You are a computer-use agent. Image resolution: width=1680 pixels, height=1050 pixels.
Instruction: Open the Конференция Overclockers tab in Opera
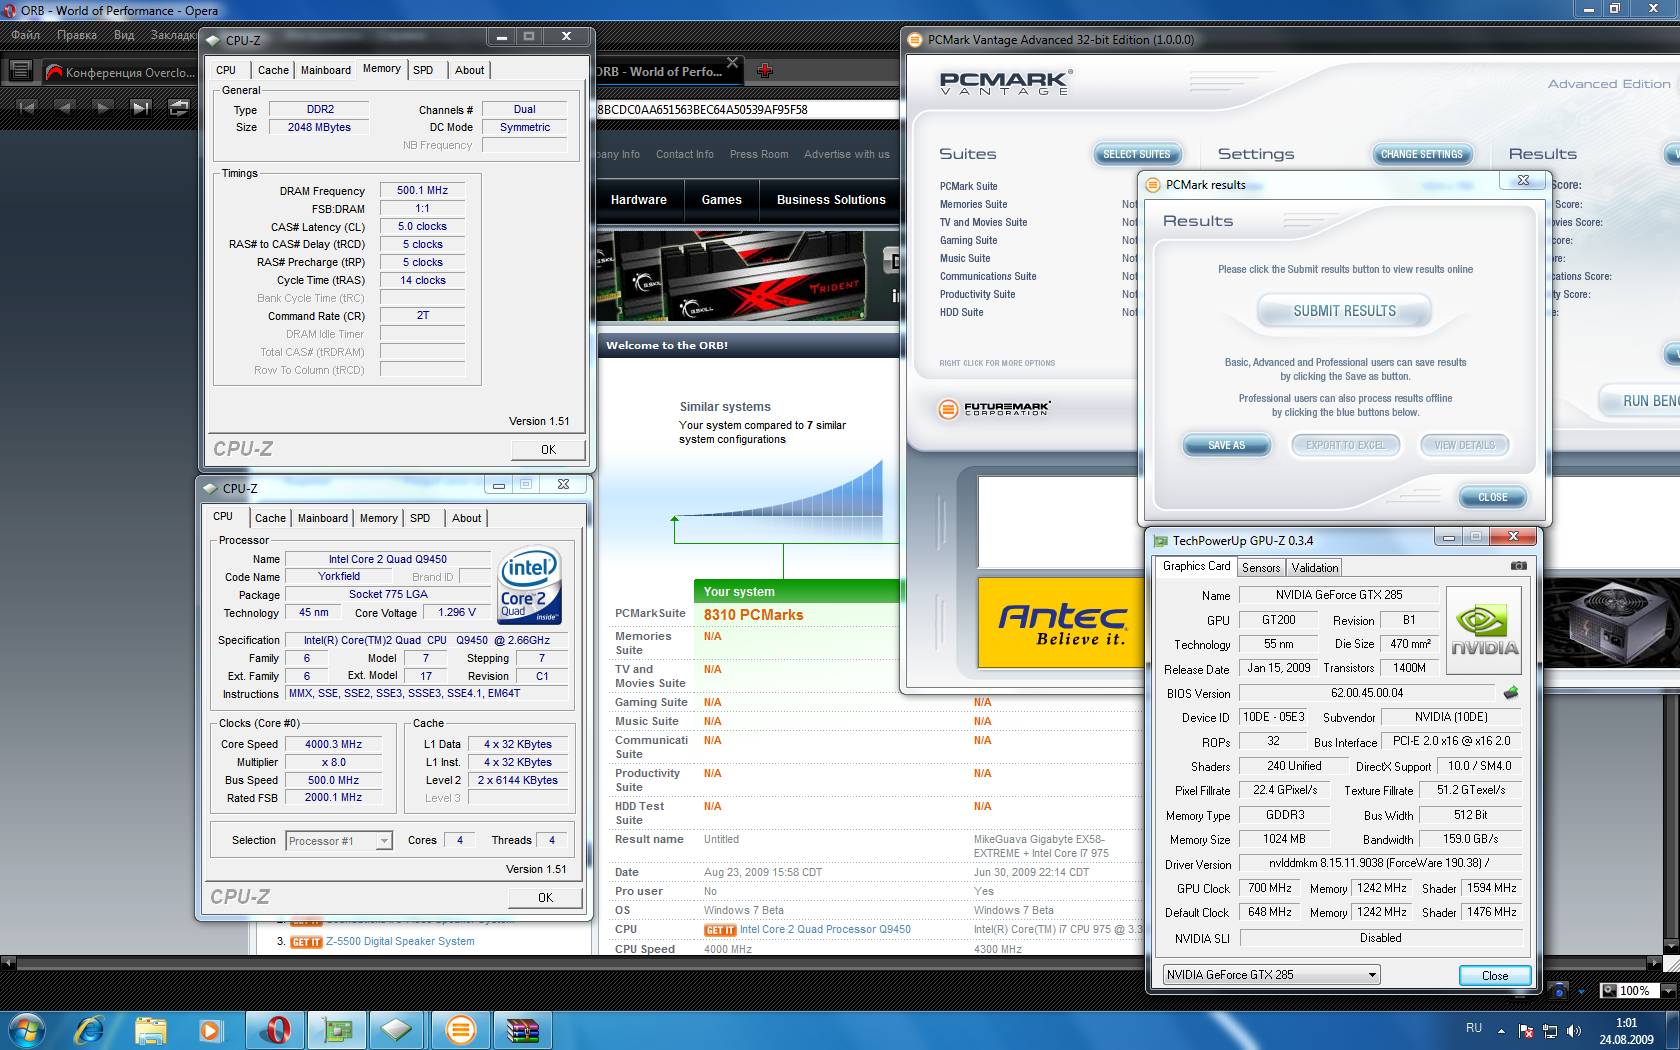pos(120,72)
